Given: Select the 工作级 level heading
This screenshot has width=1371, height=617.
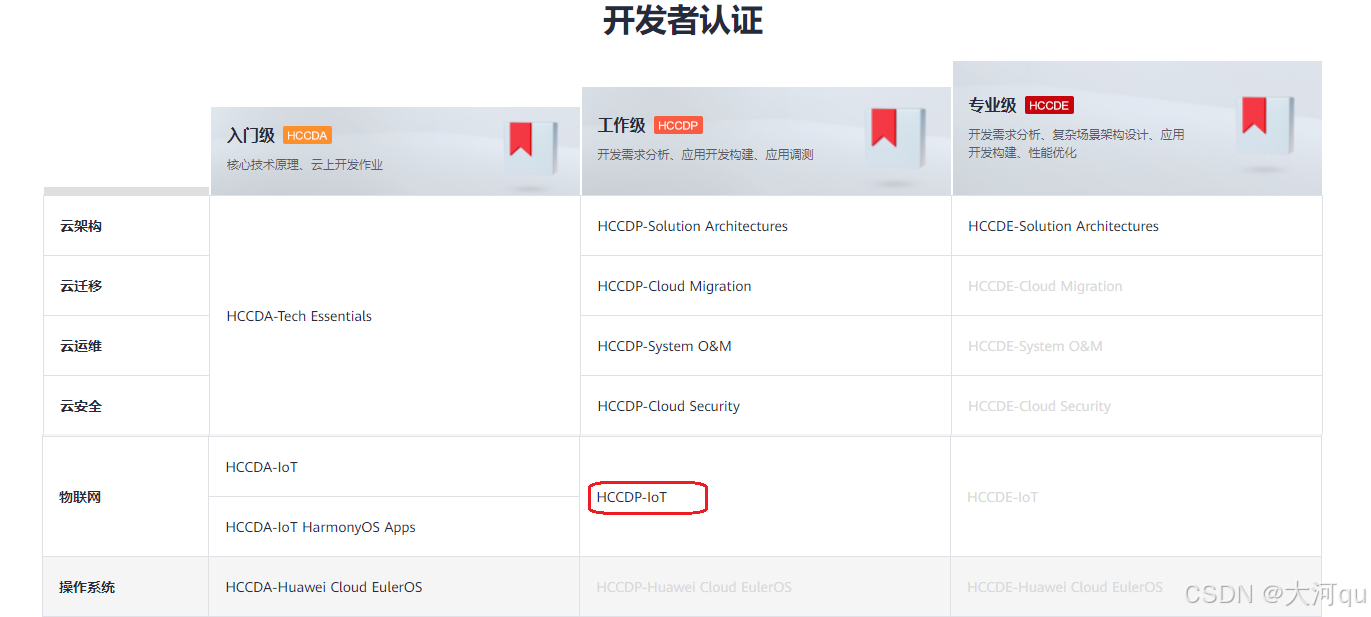Looking at the screenshot, I should pos(622,125).
